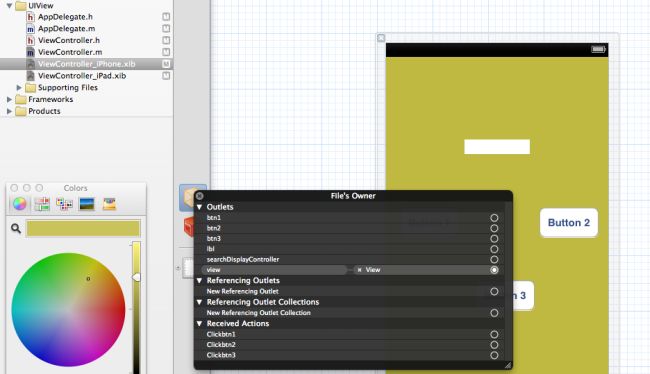This screenshot has width=650, height=374.
Task: Click the New Referencing Outlet Collection connection circle
Action: (x=494, y=313)
